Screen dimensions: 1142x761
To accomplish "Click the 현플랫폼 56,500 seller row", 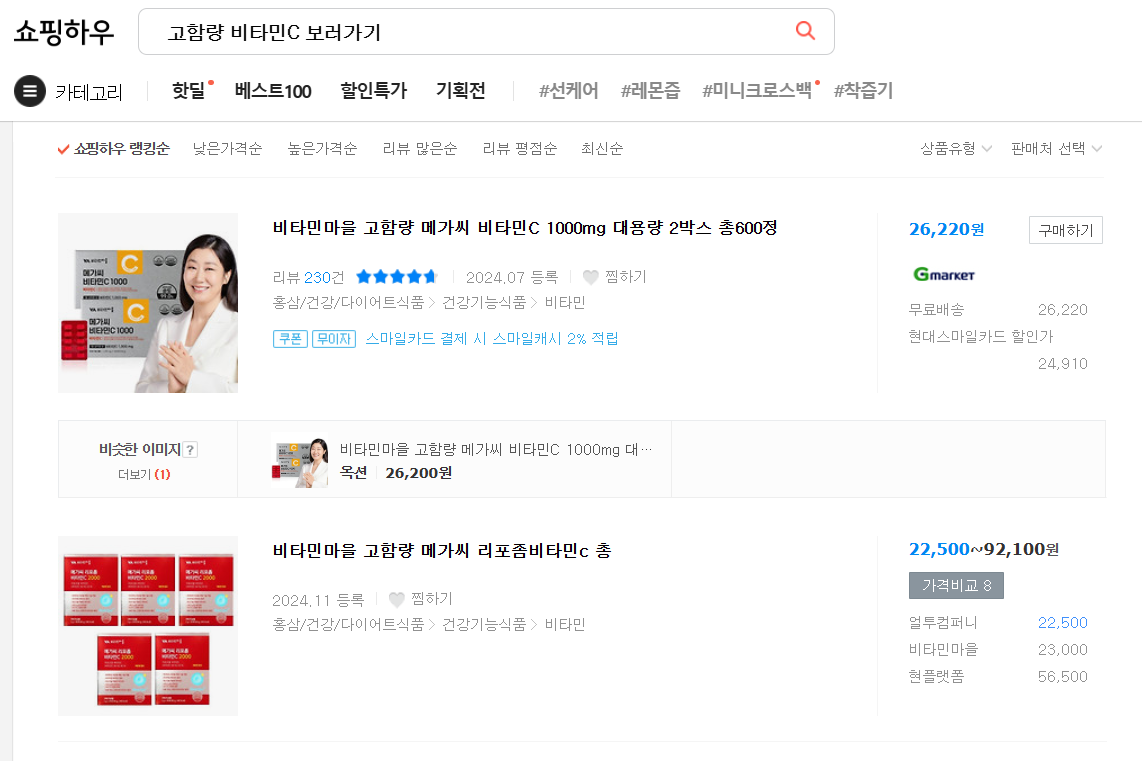I will pyautogui.click(x=998, y=677).
